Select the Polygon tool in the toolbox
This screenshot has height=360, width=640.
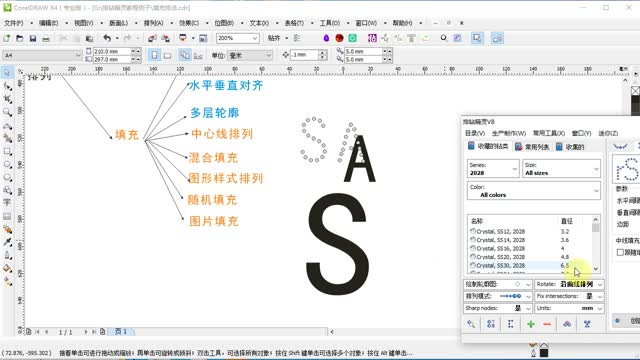tap(7, 178)
